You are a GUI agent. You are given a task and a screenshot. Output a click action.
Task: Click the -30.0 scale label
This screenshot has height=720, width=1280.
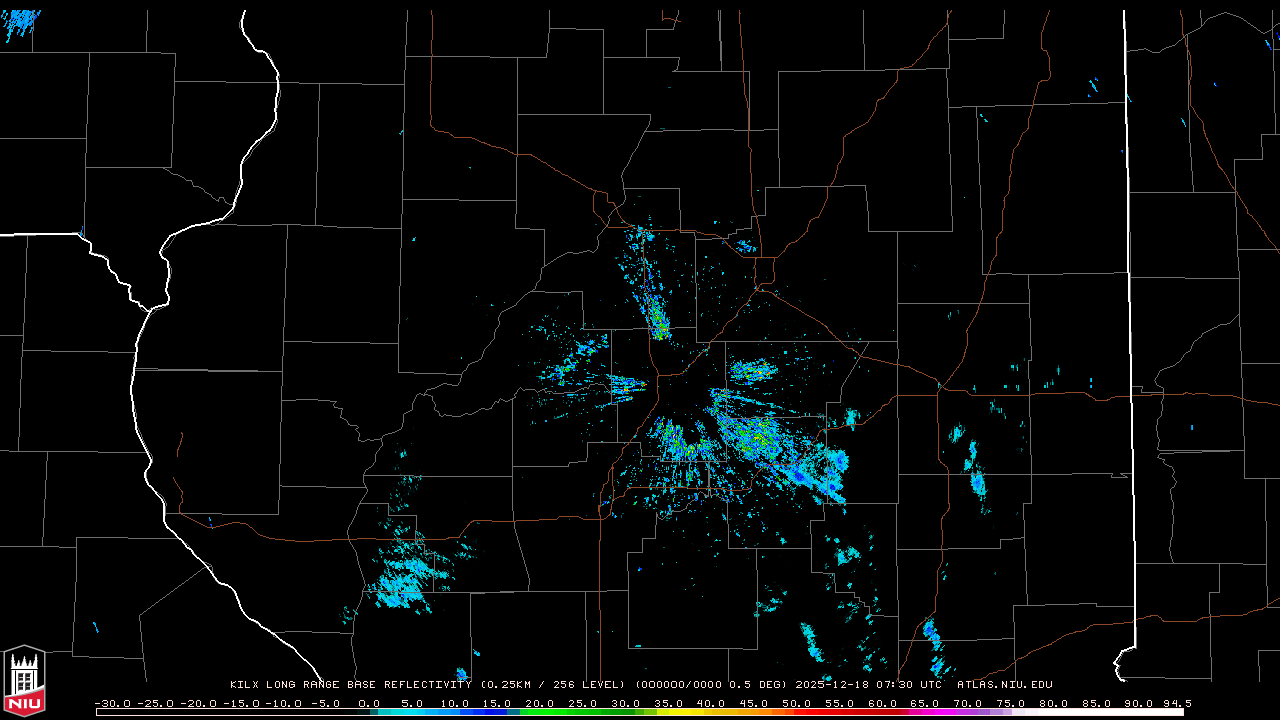112,703
